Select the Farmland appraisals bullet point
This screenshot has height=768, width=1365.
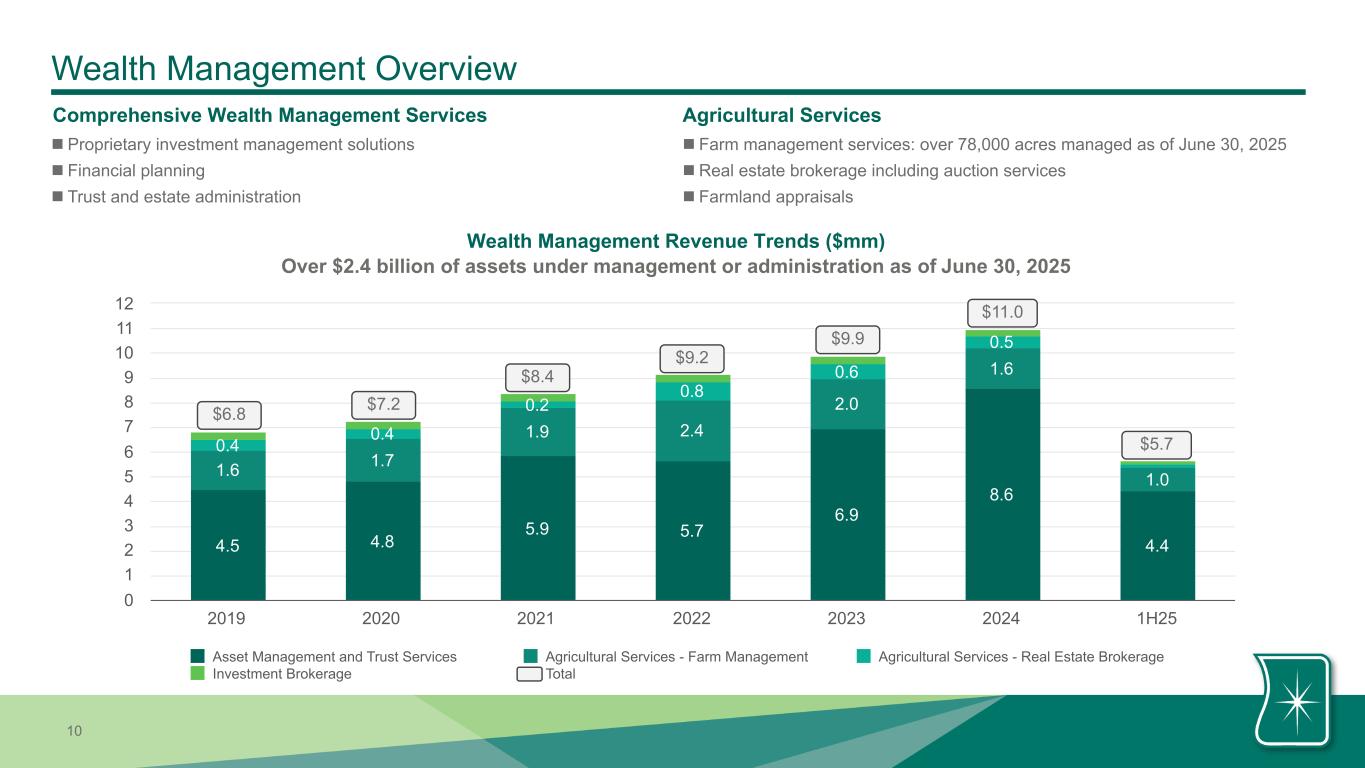(775, 197)
